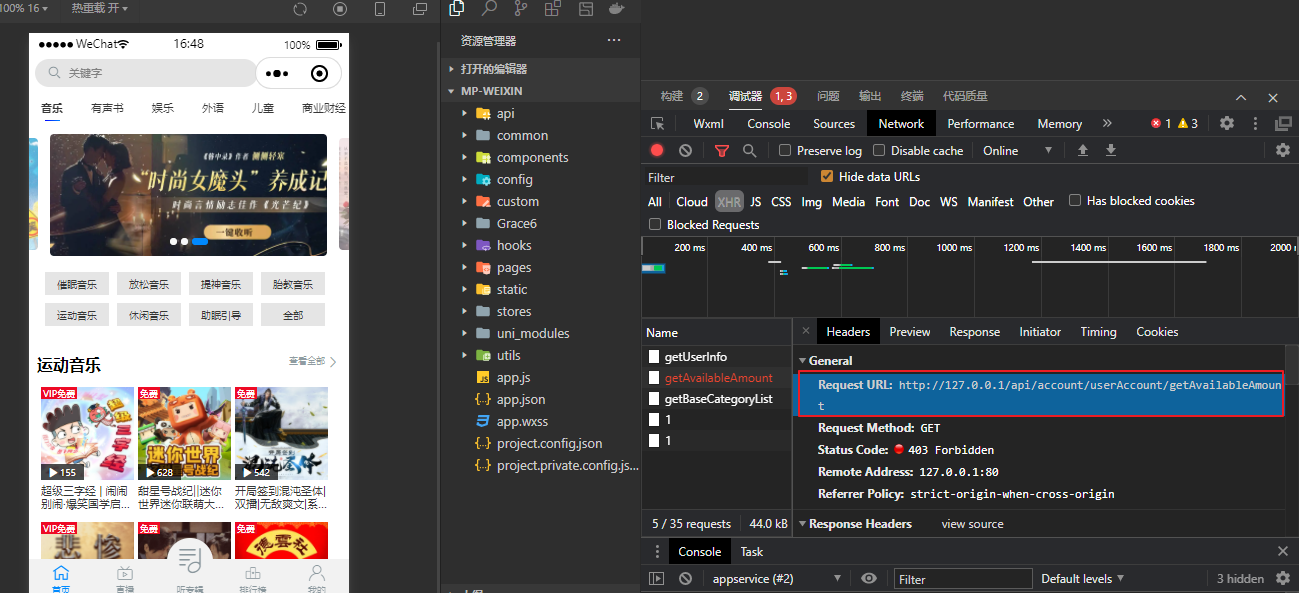Screen dimensions: 1299x593
Task: Uncheck Hide data URLs
Action: click(827, 176)
